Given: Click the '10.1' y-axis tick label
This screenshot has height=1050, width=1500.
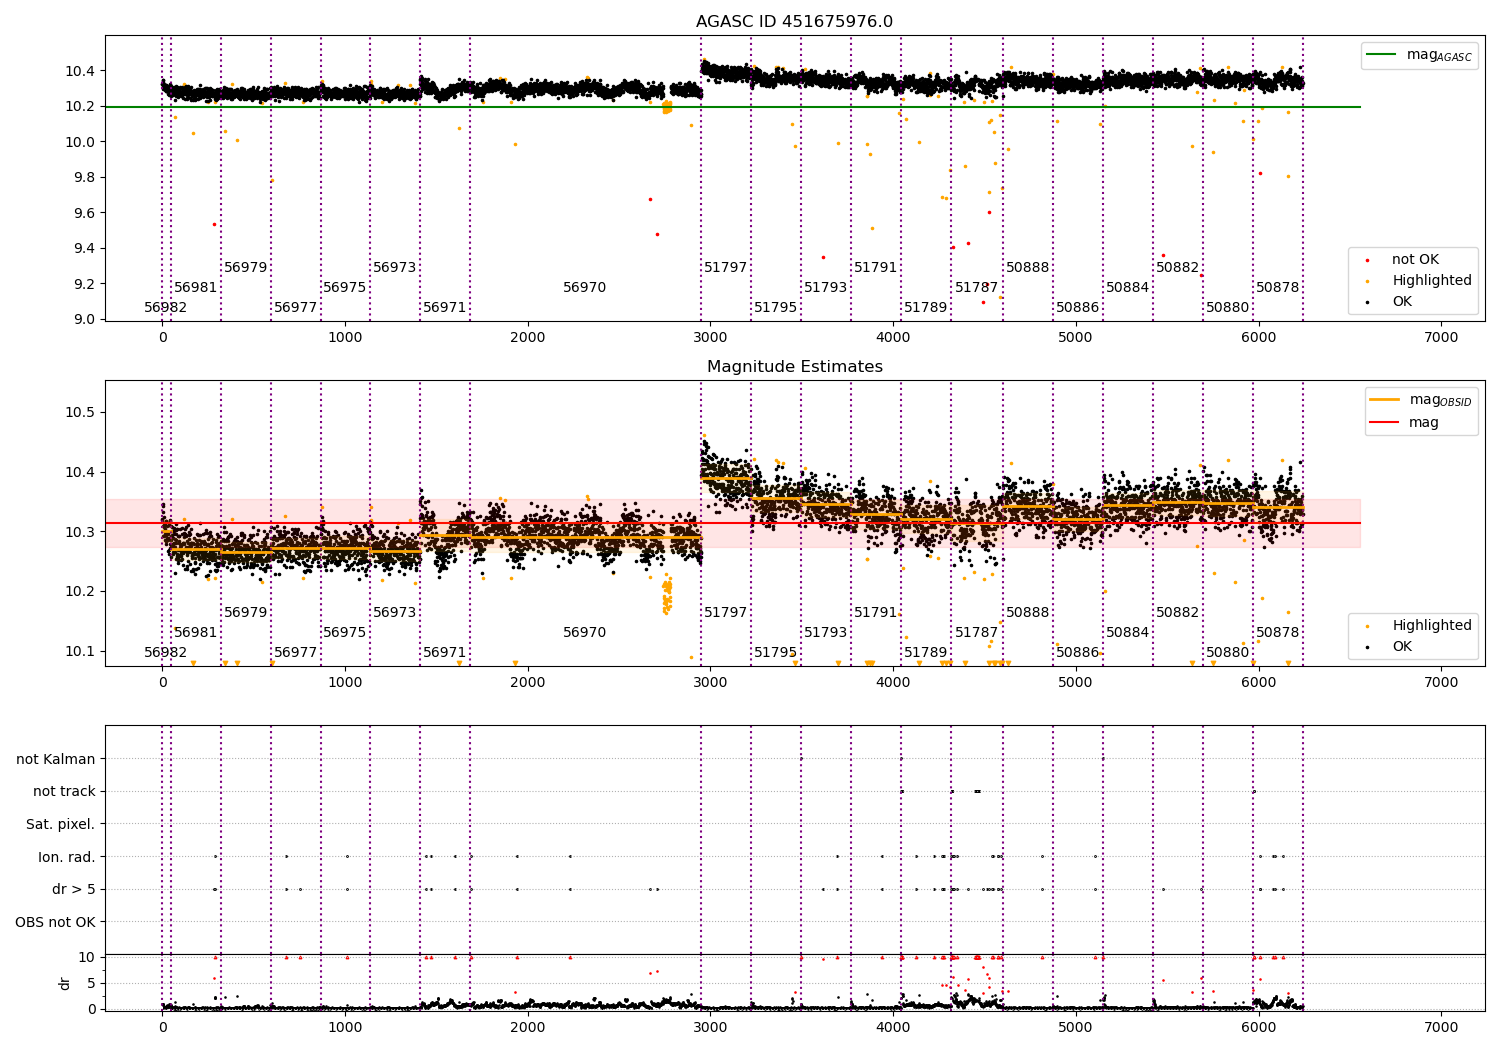Looking at the screenshot, I should 81,651.
